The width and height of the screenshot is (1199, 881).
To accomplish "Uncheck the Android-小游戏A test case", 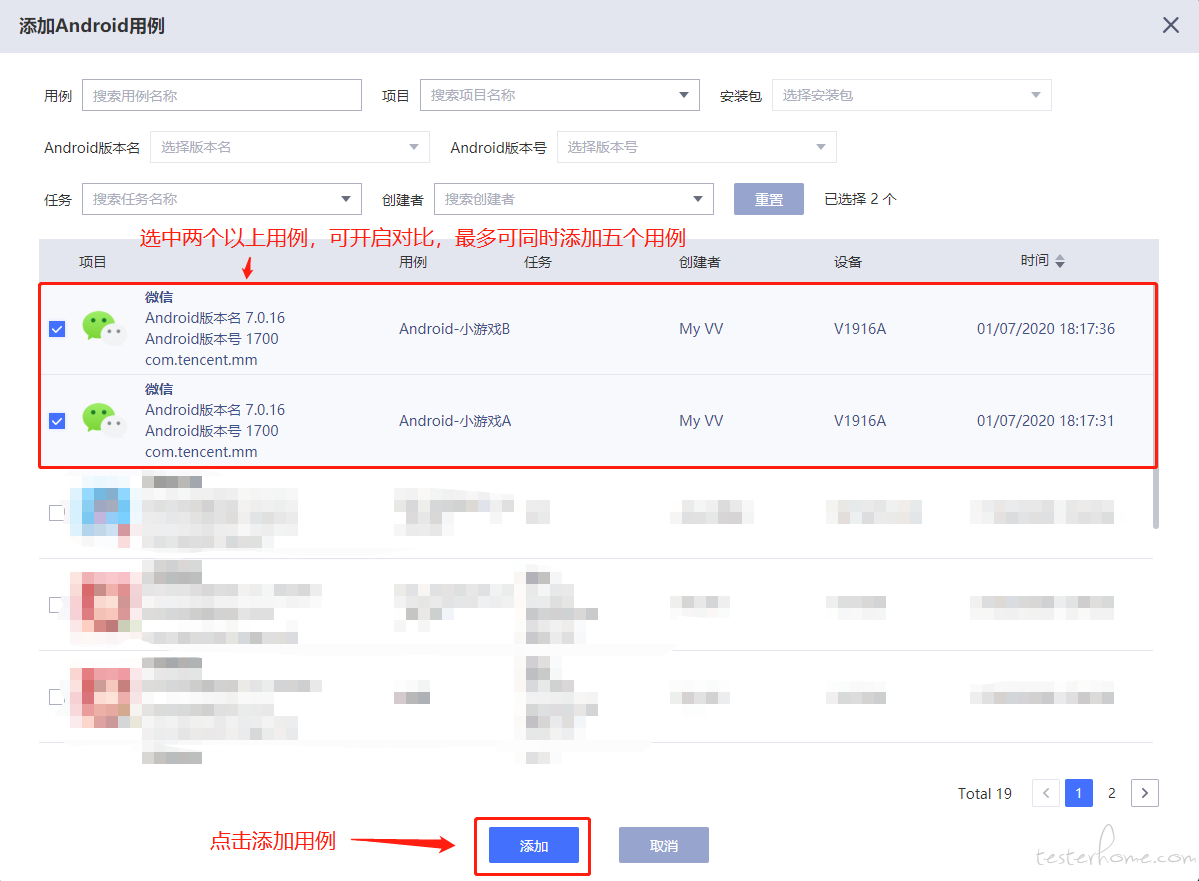I will 57,421.
